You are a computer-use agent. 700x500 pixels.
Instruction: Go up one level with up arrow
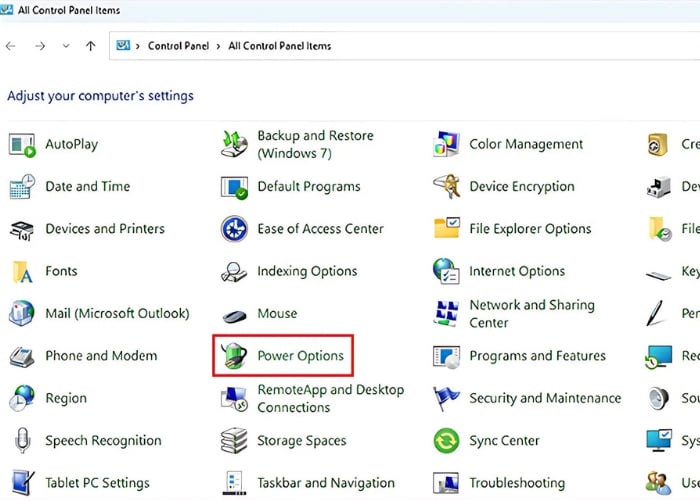click(91, 46)
